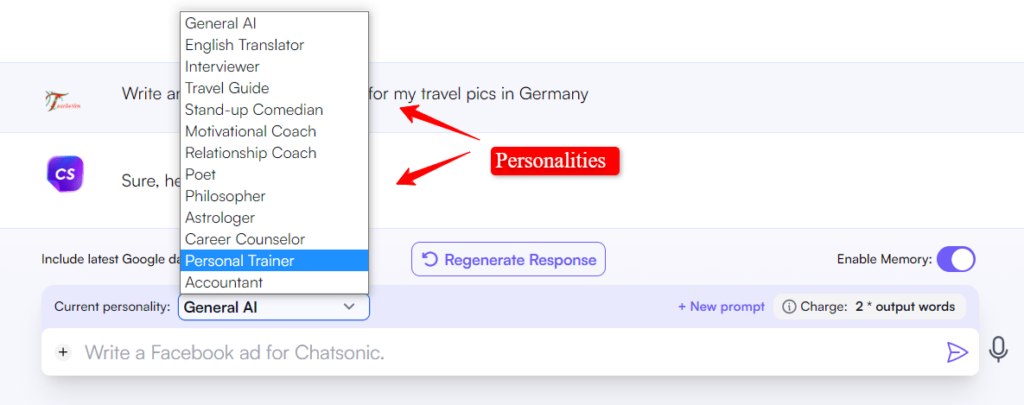
Task: Click the Charge output words badge
Action: click(869, 307)
